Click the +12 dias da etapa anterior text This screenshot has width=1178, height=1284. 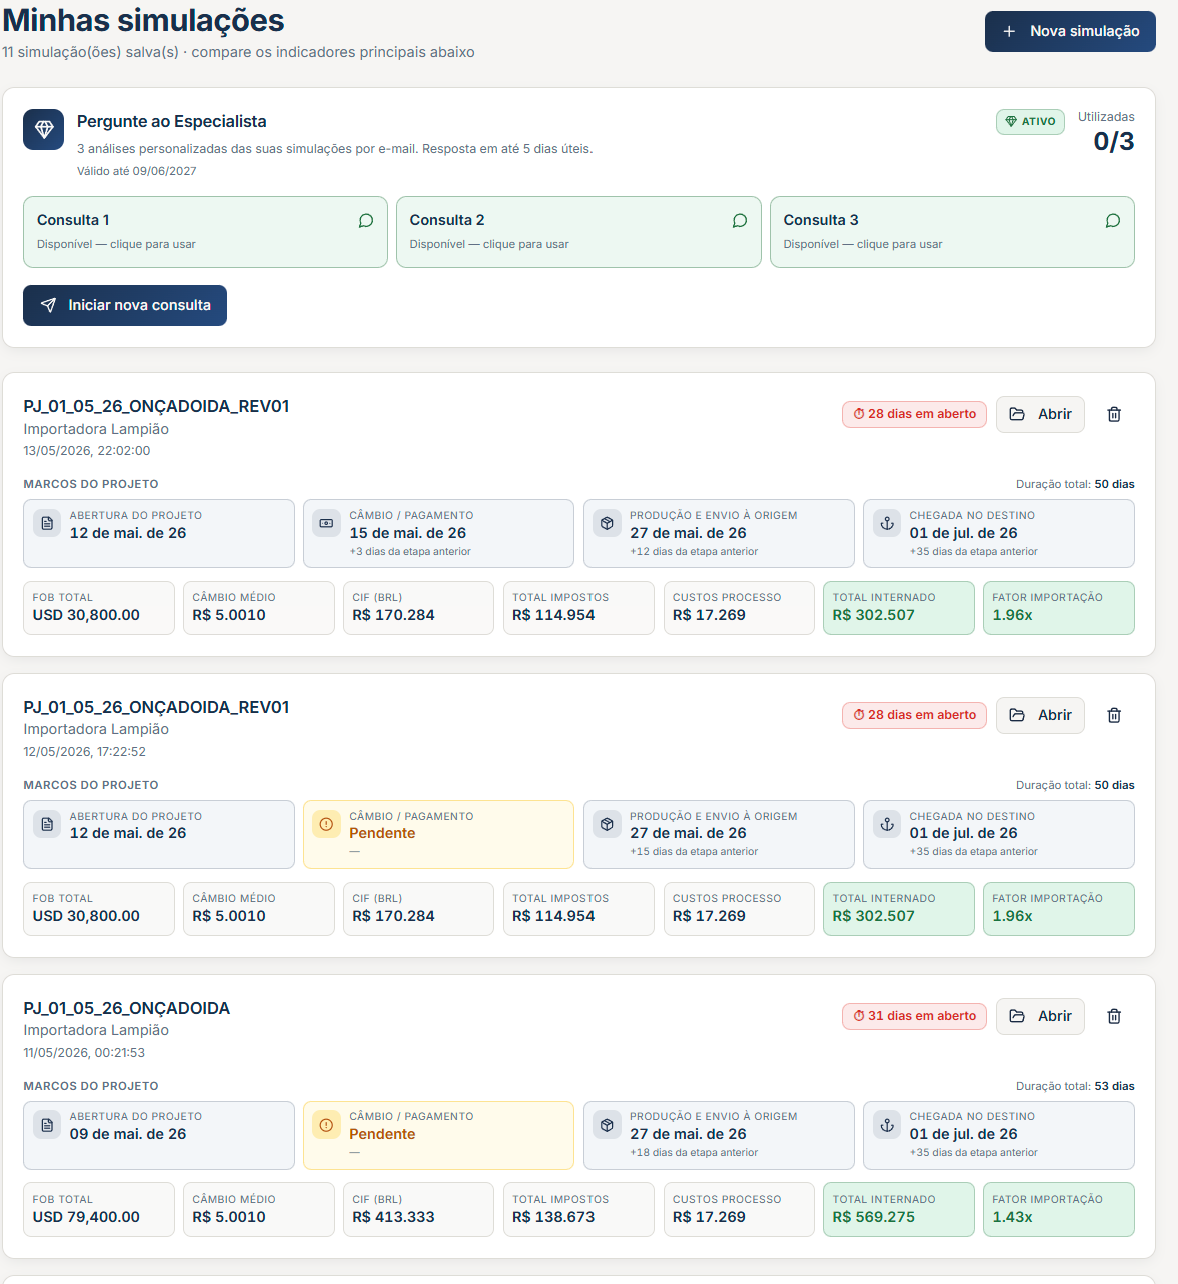[x=694, y=552]
